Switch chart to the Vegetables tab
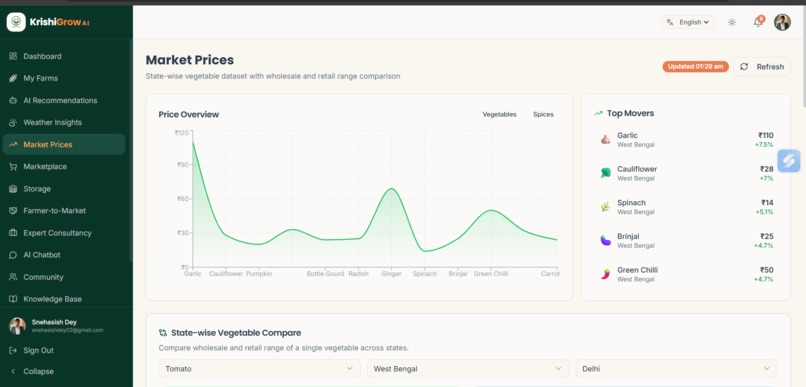Viewport: 806px width, 387px height. 499,114
